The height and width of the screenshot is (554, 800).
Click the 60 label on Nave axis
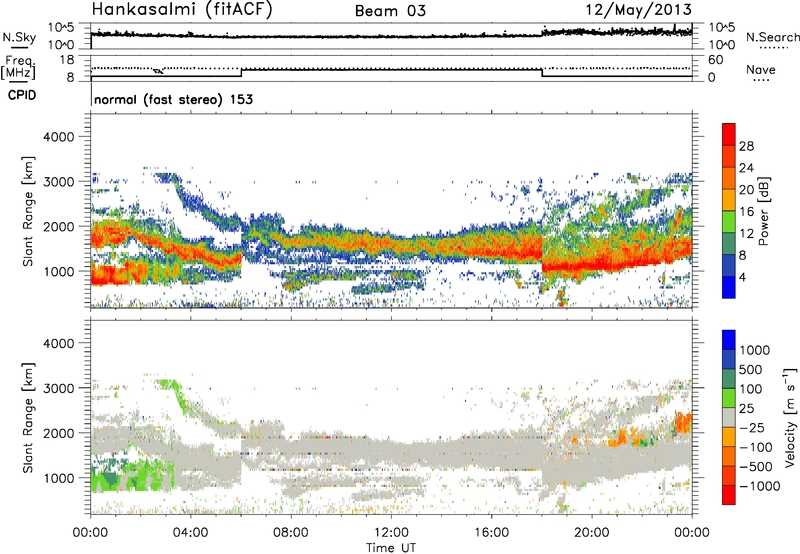click(715, 60)
